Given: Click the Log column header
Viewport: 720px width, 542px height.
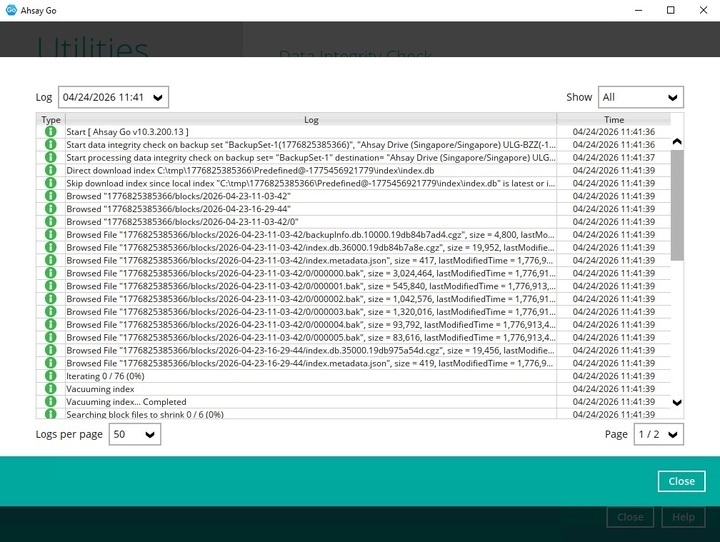Looking at the screenshot, I should pyautogui.click(x=311, y=119).
